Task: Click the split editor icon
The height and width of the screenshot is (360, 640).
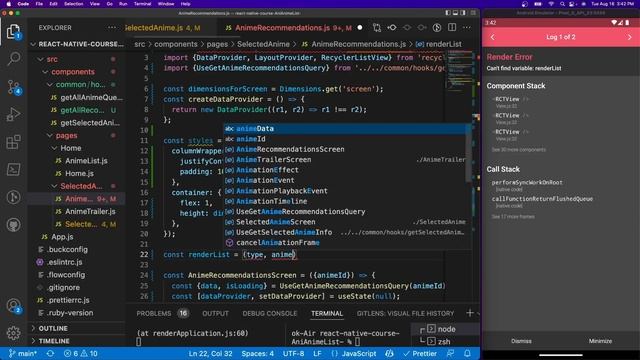Action: coord(452,28)
